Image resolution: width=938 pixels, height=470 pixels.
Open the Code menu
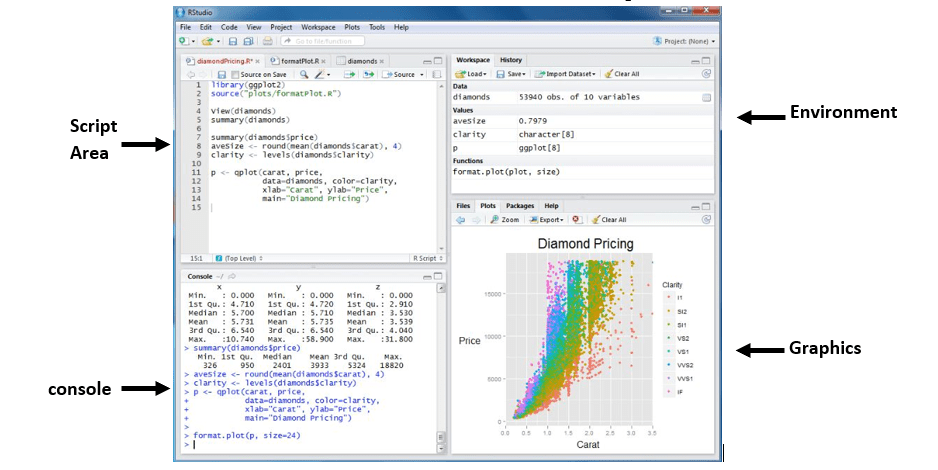[229, 27]
